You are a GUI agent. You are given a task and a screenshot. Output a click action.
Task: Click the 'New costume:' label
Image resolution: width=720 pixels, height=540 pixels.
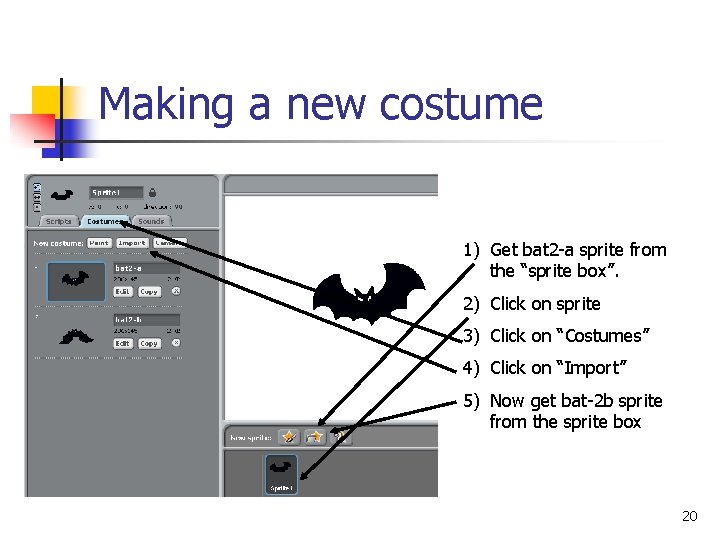pos(58,243)
